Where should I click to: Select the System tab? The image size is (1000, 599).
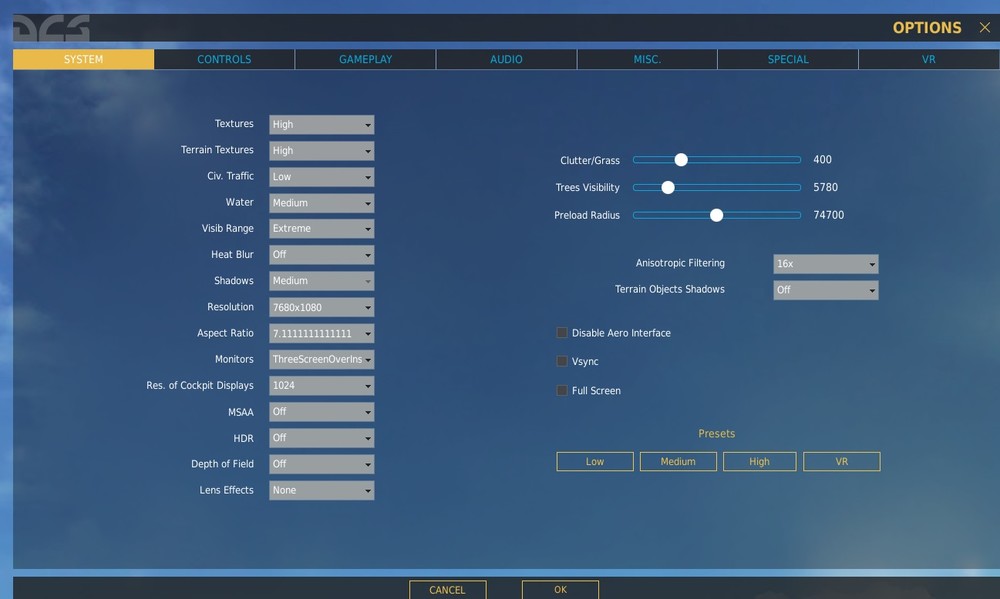(x=84, y=59)
